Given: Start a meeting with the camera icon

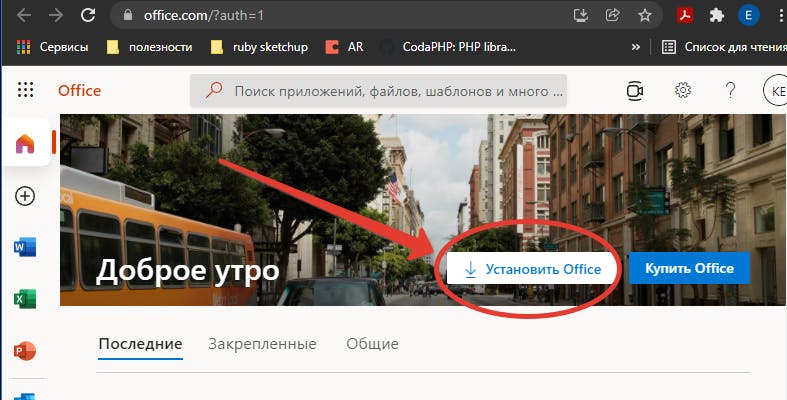Looking at the screenshot, I should 635,91.
